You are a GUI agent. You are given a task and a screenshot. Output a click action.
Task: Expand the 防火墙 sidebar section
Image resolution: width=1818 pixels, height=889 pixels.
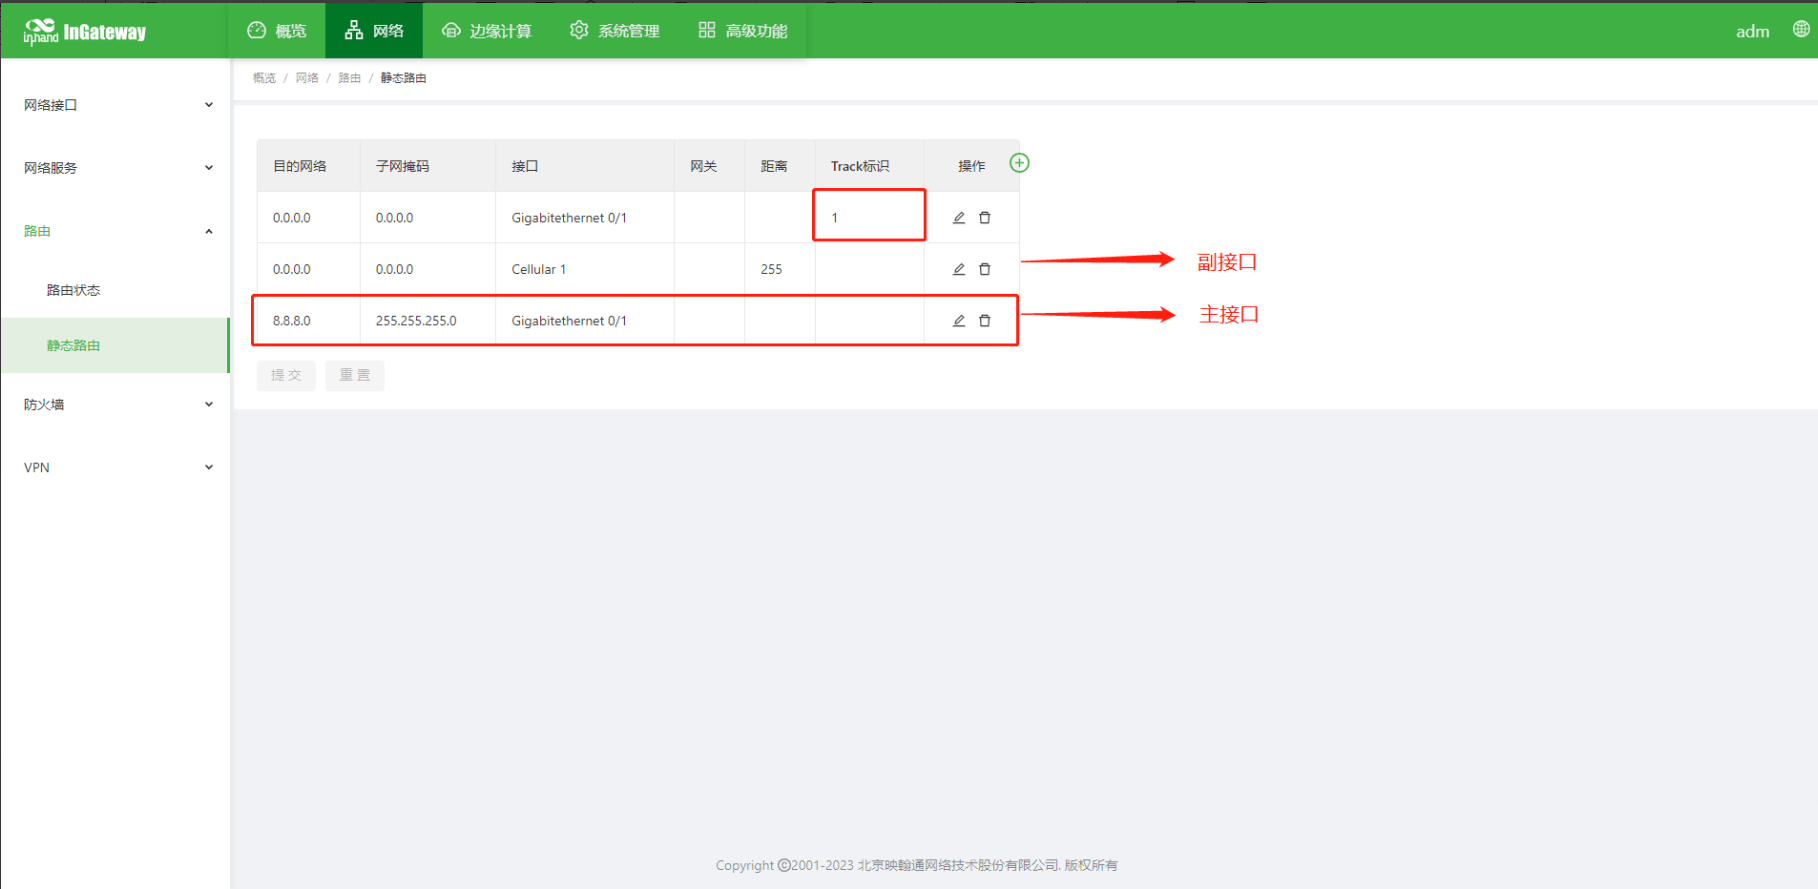[x=115, y=404]
